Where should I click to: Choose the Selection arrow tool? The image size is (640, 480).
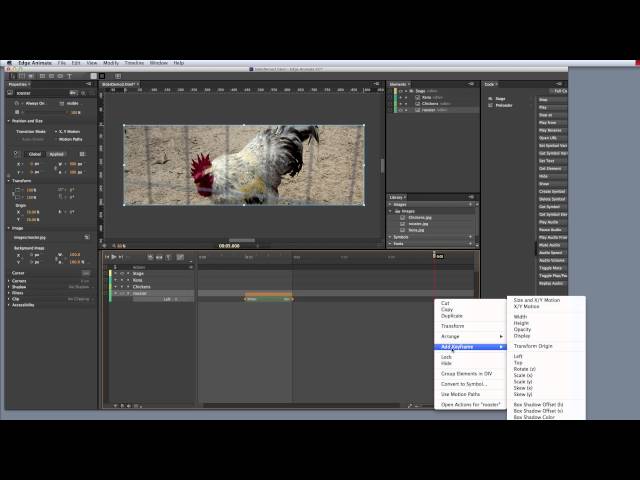[x=13, y=76]
